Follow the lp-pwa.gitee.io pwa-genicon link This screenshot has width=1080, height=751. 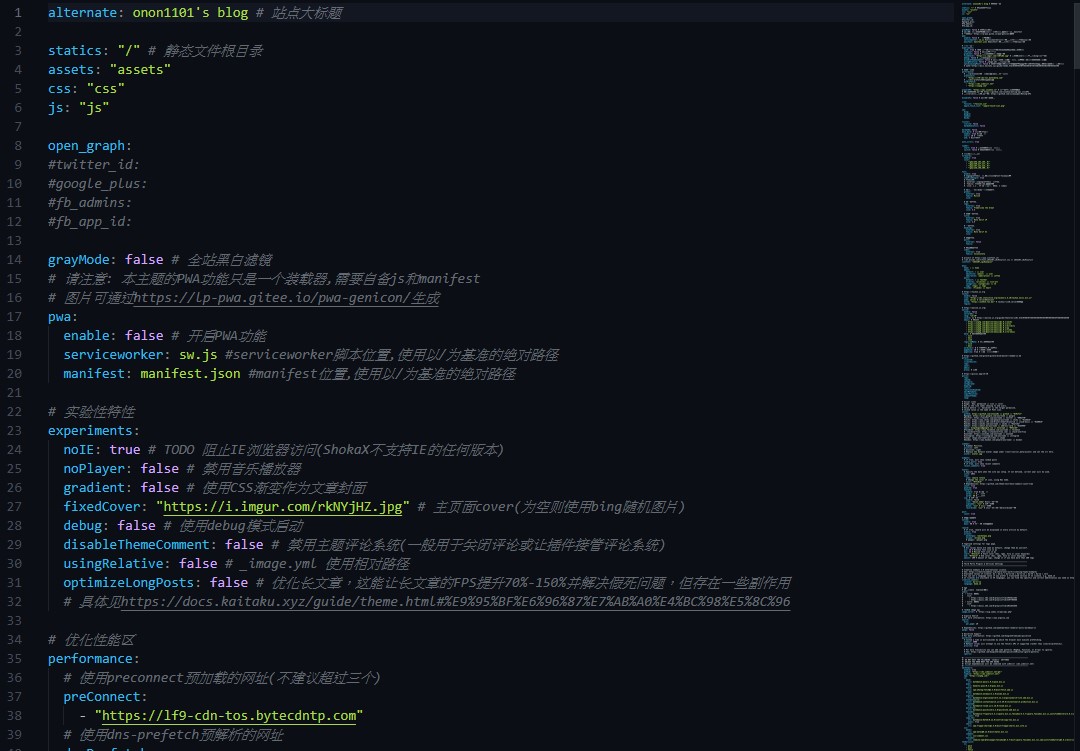[x=286, y=298]
